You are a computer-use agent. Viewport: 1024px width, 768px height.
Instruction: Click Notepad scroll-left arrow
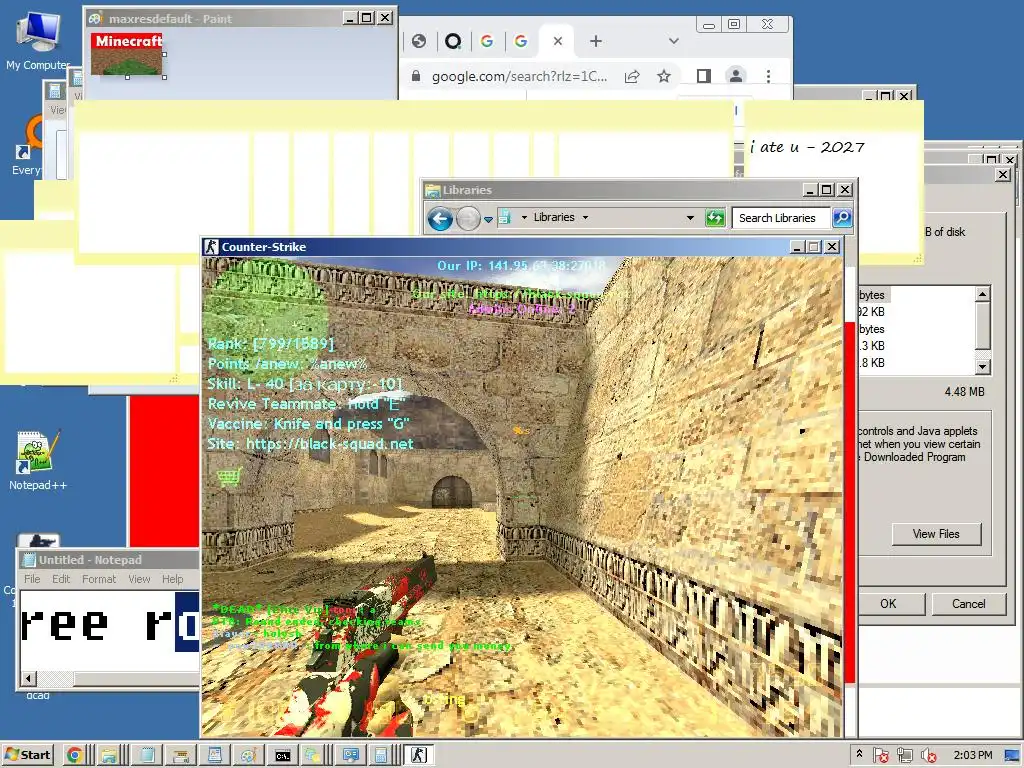[28, 679]
